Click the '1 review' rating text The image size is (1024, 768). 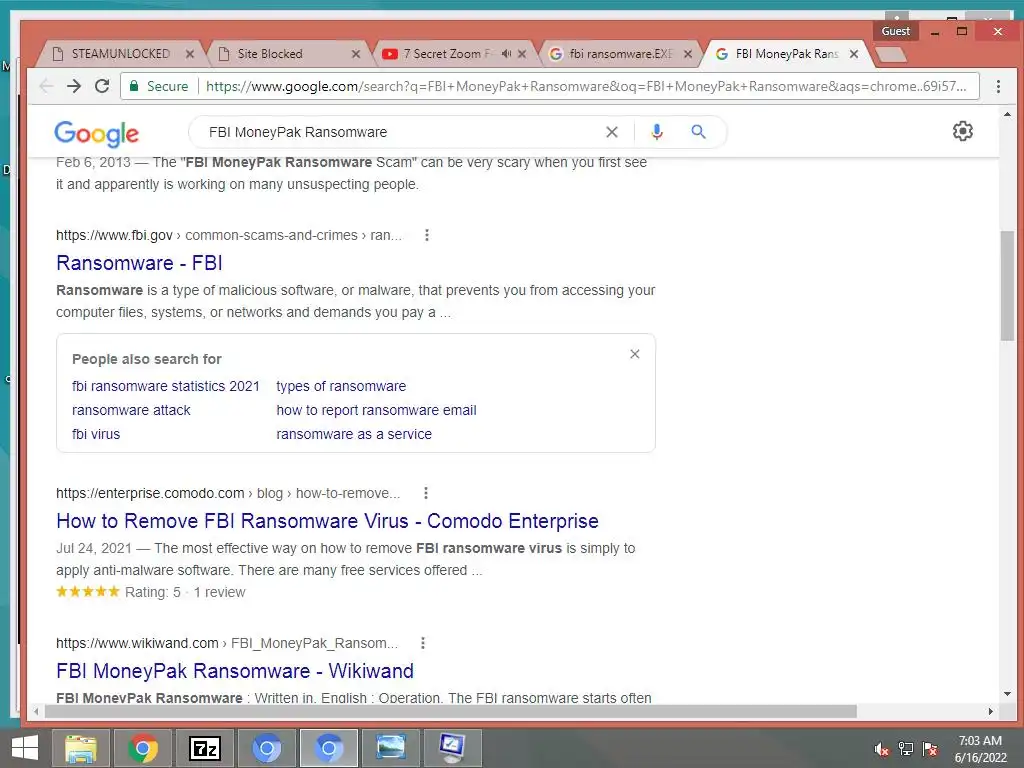coord(219,592)
